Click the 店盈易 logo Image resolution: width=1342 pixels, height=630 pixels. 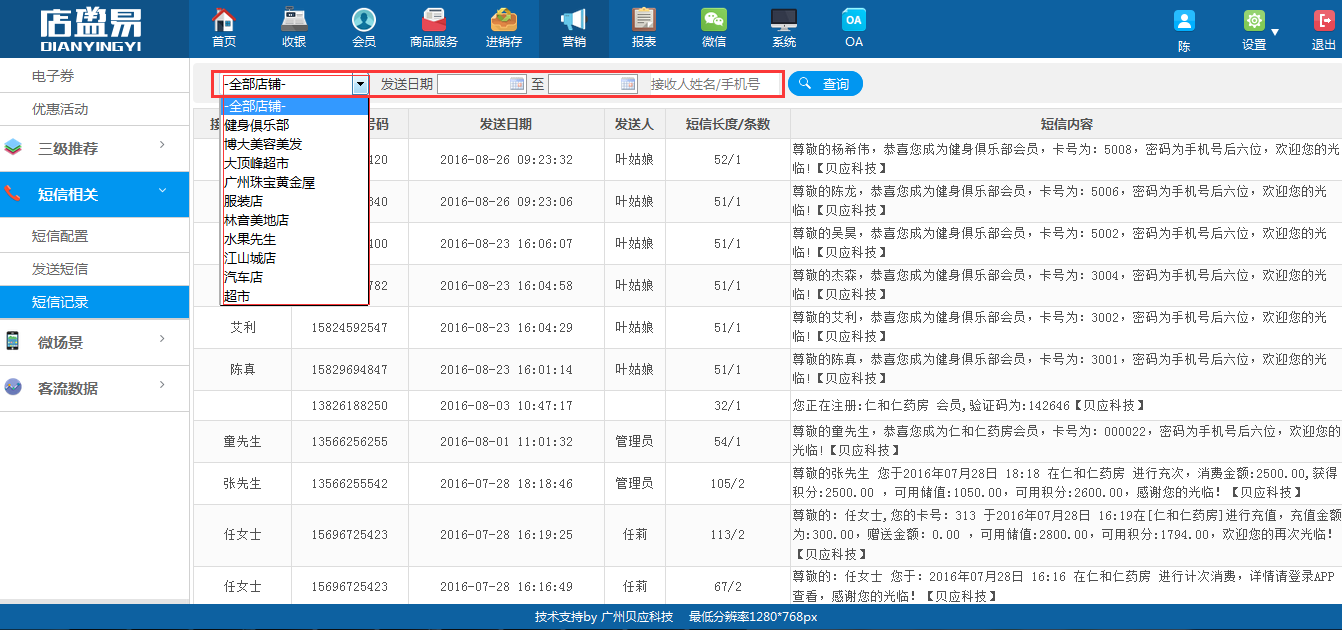click(91, 30)
